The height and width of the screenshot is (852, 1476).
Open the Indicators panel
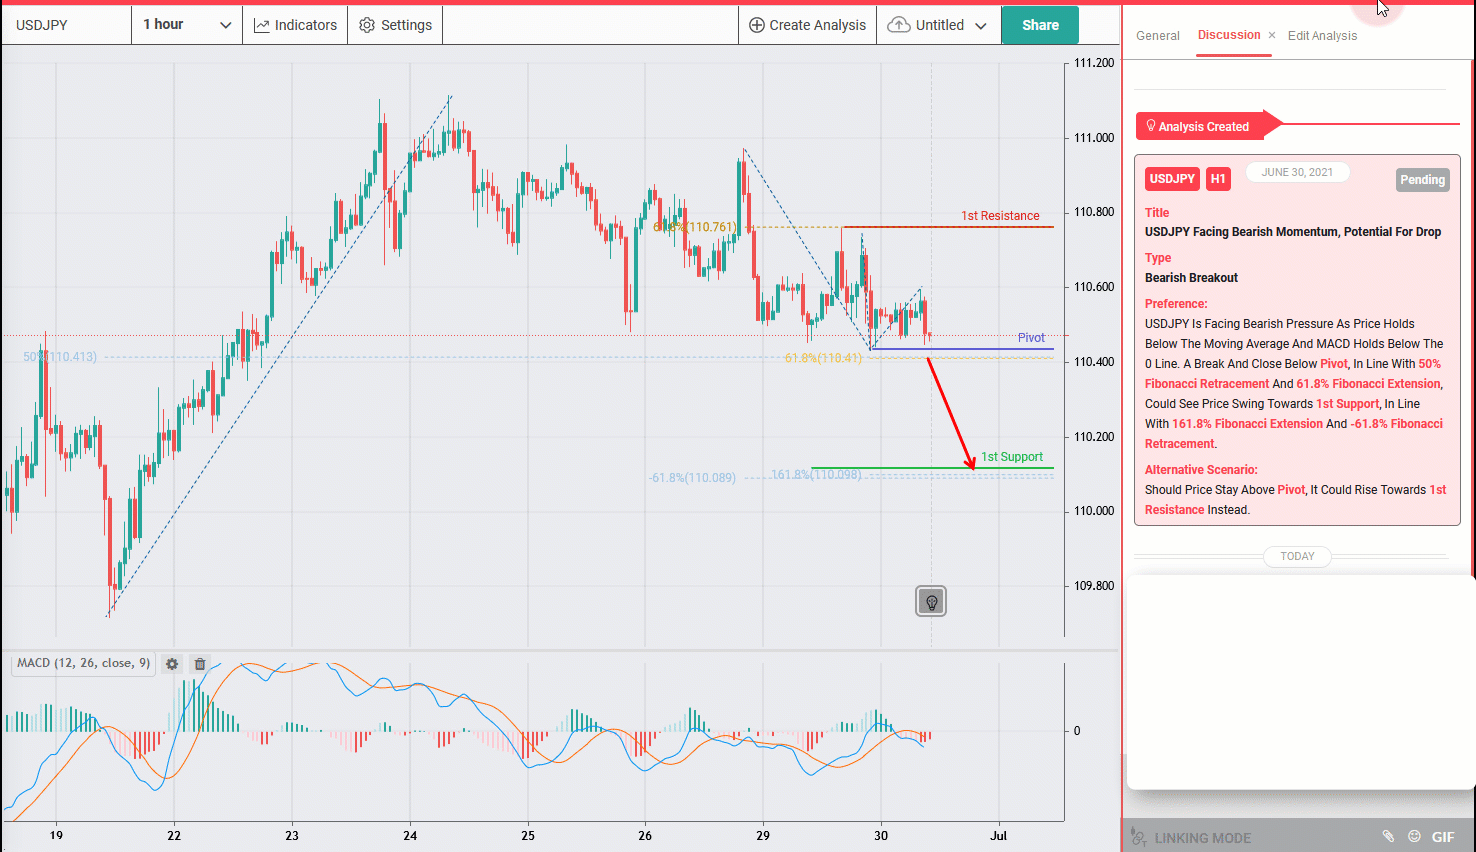point(295,25)
